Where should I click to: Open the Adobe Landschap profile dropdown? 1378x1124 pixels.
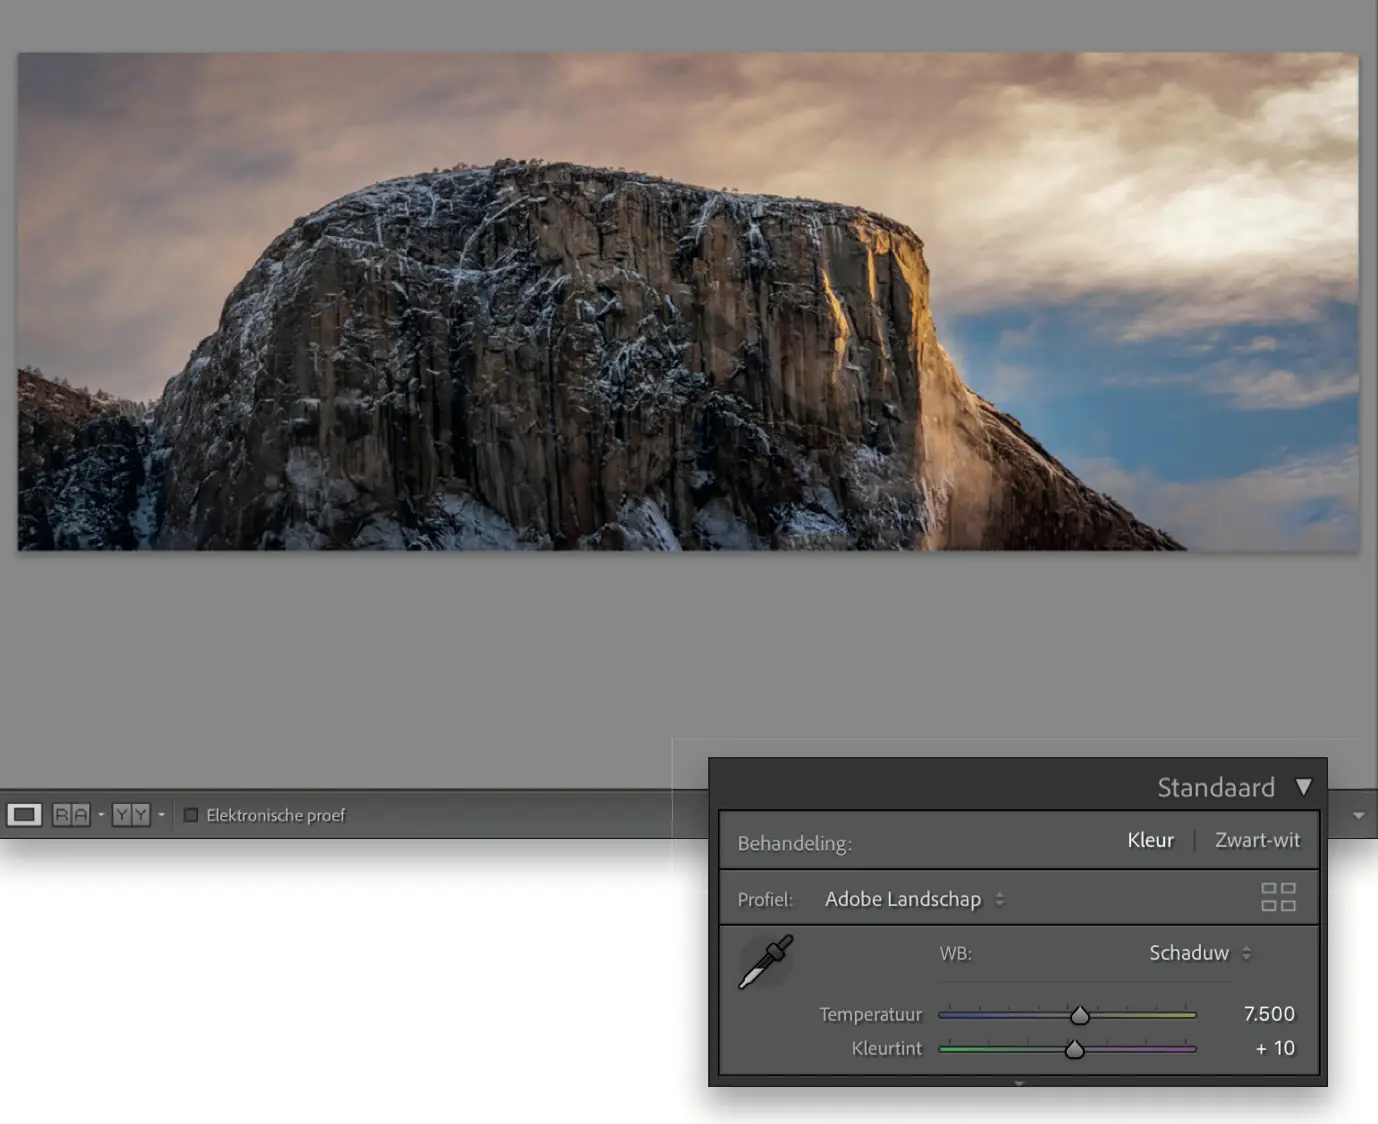[914, 899]
